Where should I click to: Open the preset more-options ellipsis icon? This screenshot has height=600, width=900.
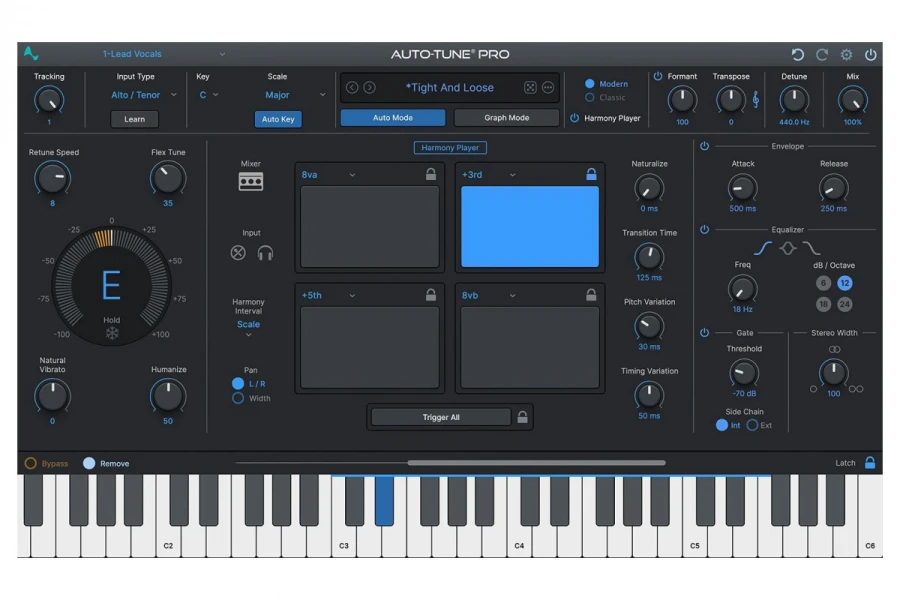548,87
